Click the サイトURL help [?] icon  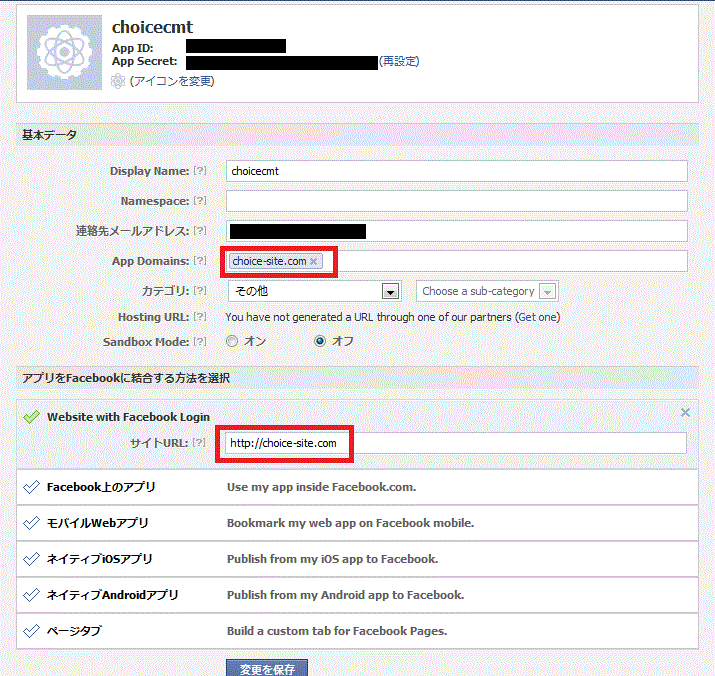tap(200, 442)
